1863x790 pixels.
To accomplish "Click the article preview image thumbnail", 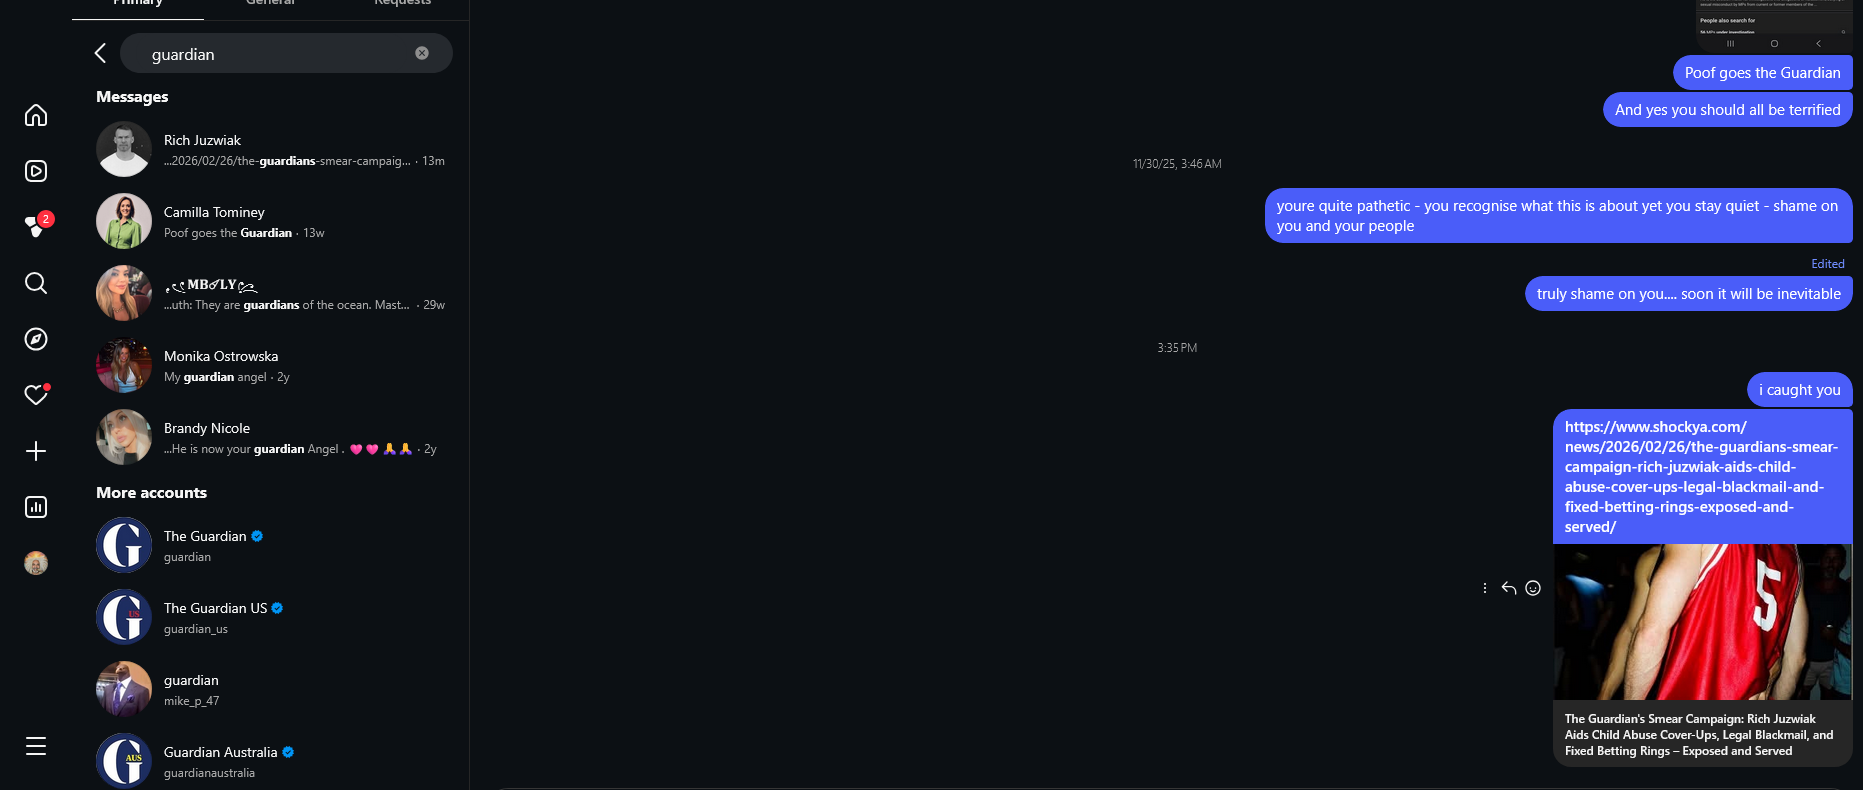I will 1702,622.
